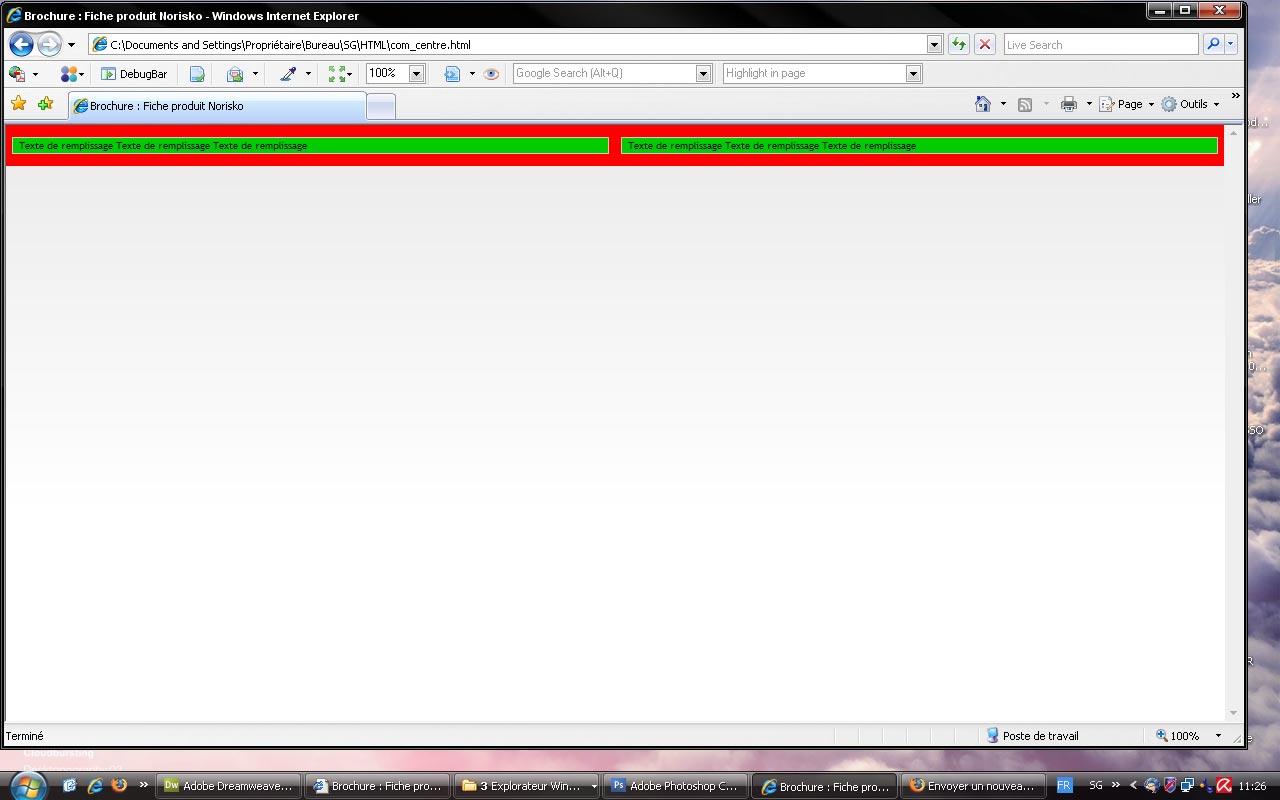Click the left green Texte de remplissage box

[310, 146]
